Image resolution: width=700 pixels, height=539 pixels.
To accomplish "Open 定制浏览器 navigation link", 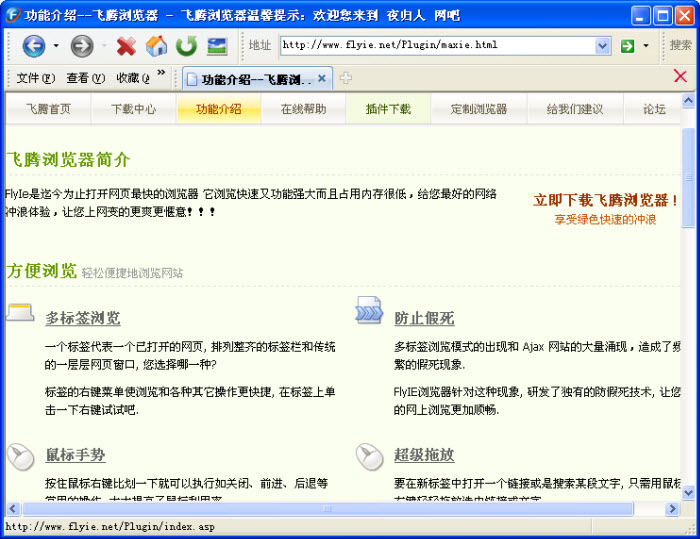I will click(x=479, y=109).
